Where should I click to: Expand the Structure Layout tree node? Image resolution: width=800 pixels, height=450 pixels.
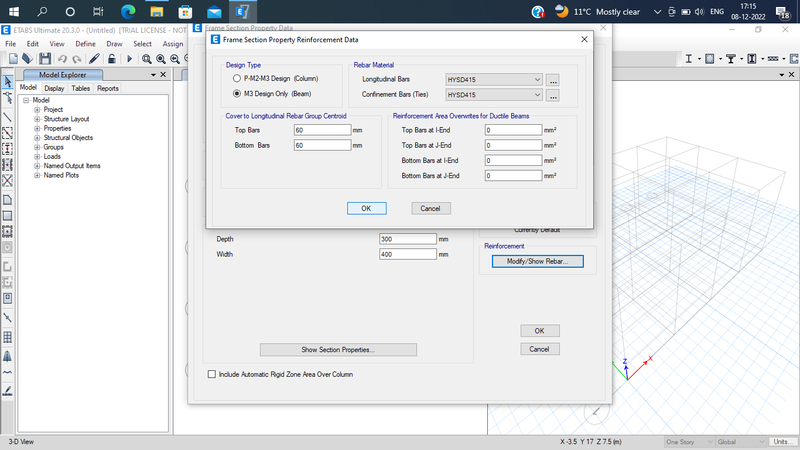pos(37,119)
